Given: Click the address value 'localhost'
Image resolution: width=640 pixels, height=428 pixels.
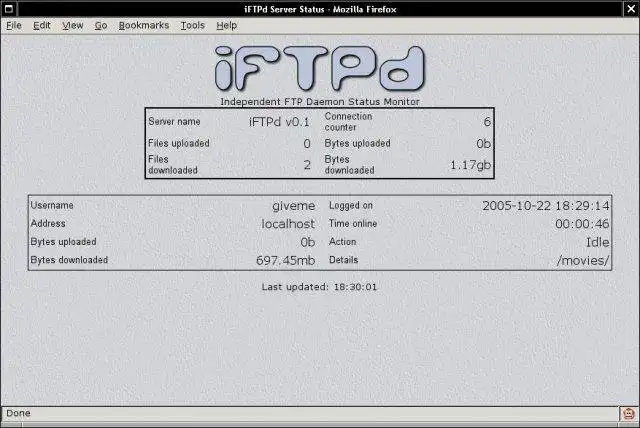Looking at the screenshot, I should (288, 224).
